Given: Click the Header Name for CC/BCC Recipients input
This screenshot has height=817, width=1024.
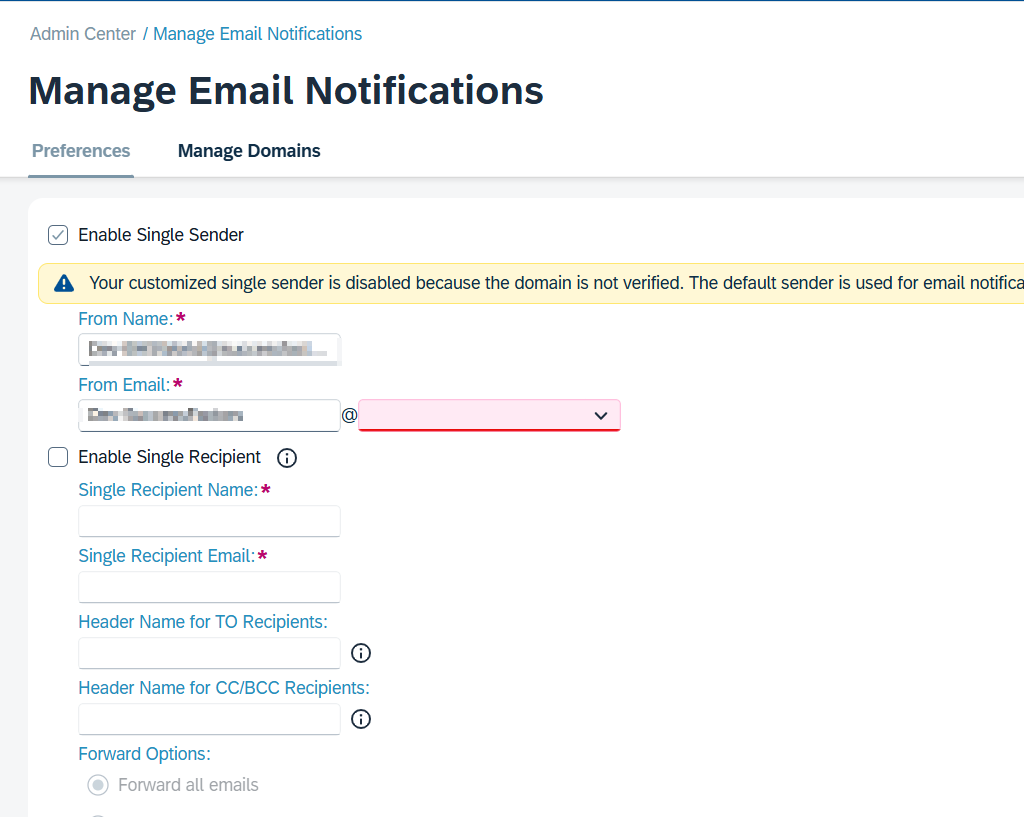Looking at the screenshot, I should tap(209, 719).
